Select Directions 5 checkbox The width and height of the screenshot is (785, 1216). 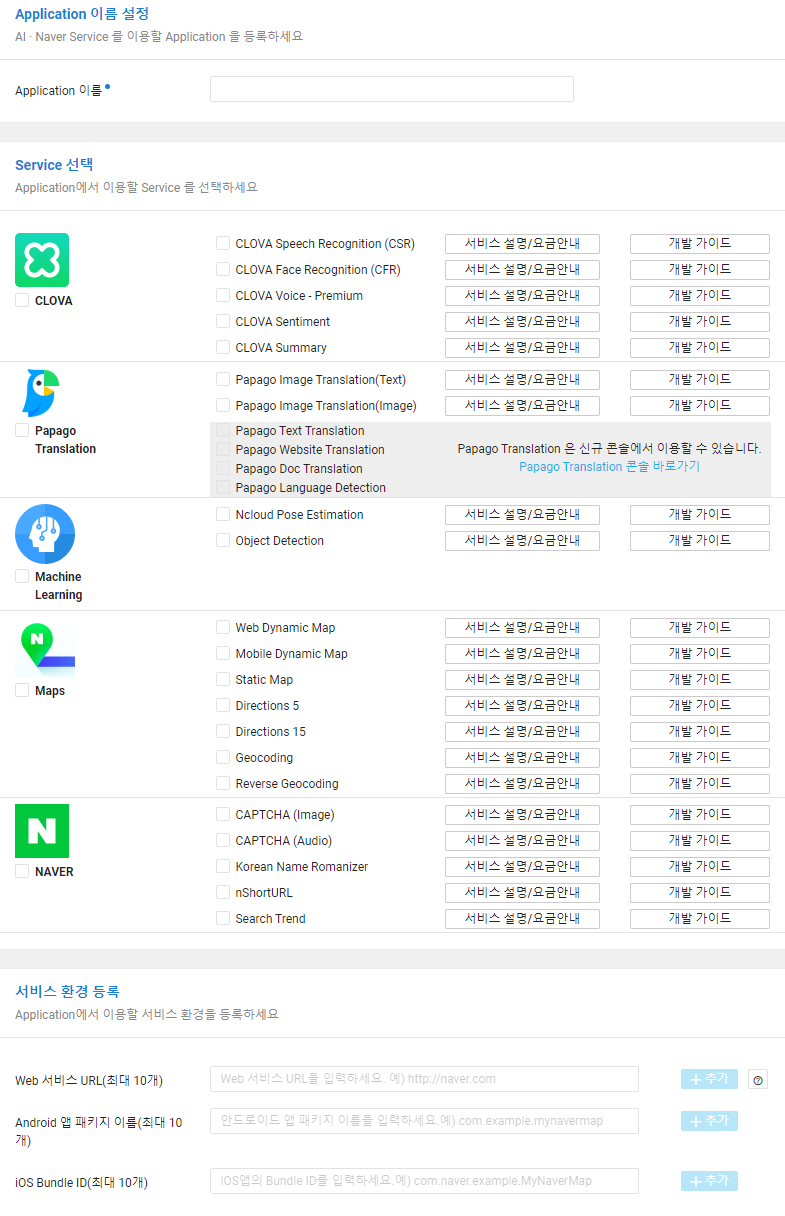[223, 705]
